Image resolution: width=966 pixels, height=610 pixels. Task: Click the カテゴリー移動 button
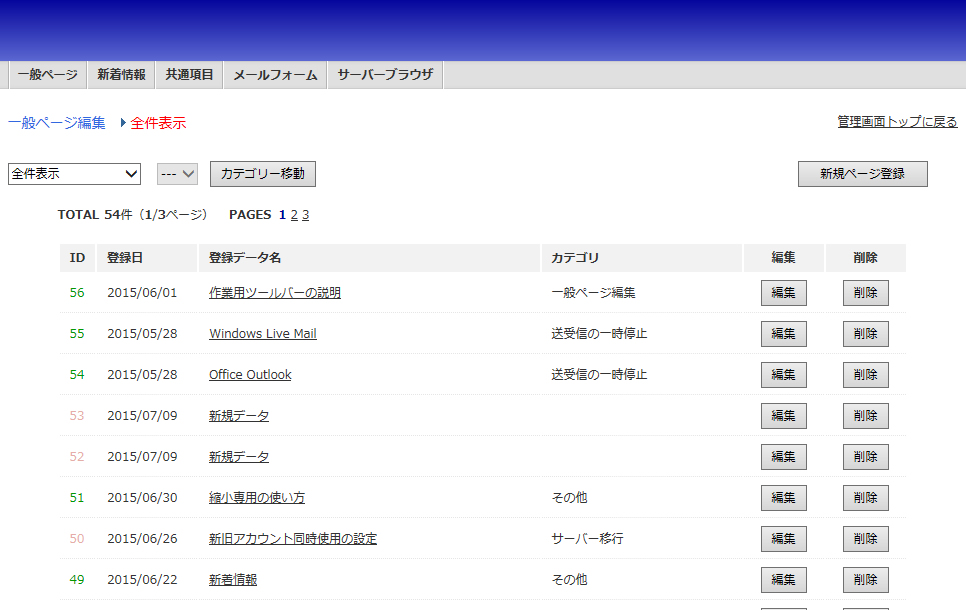click(262, 174)
